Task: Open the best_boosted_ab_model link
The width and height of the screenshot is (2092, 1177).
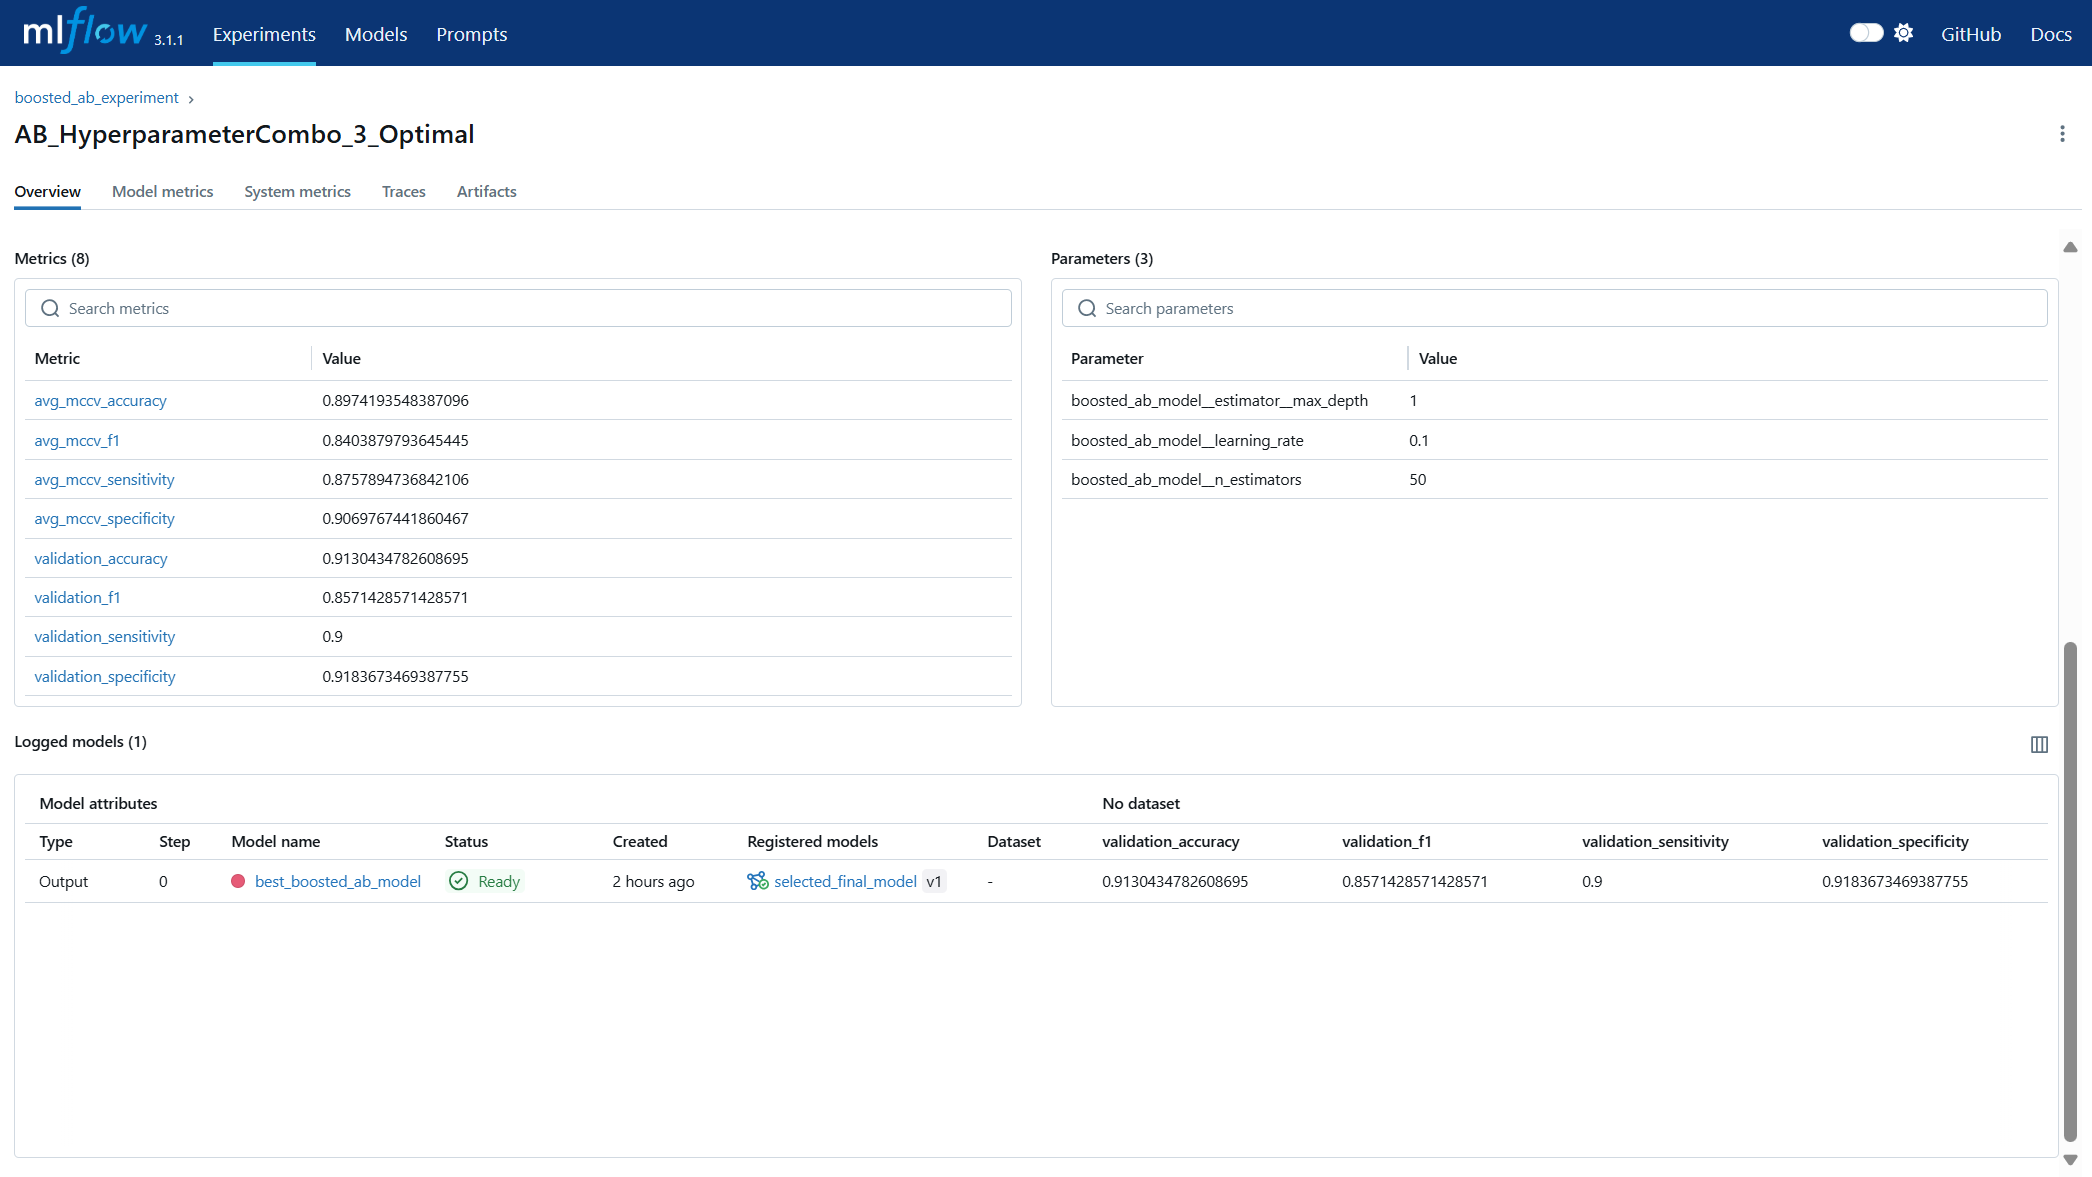Action: (x=337, y=881)
